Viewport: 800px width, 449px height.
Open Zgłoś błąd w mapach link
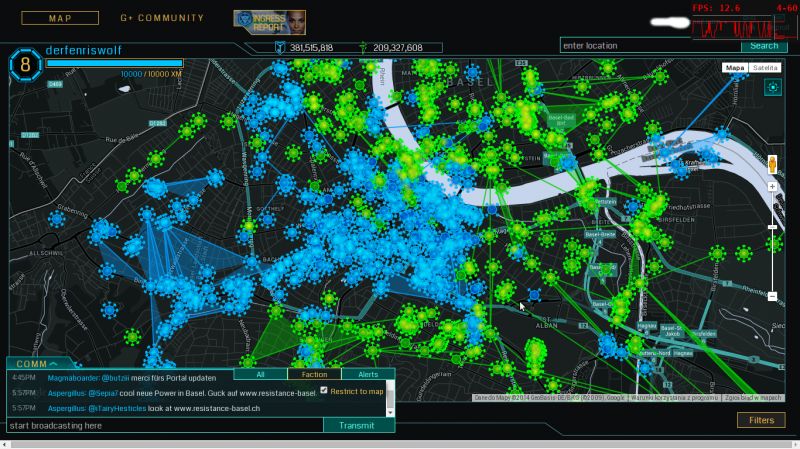point(753,397)
